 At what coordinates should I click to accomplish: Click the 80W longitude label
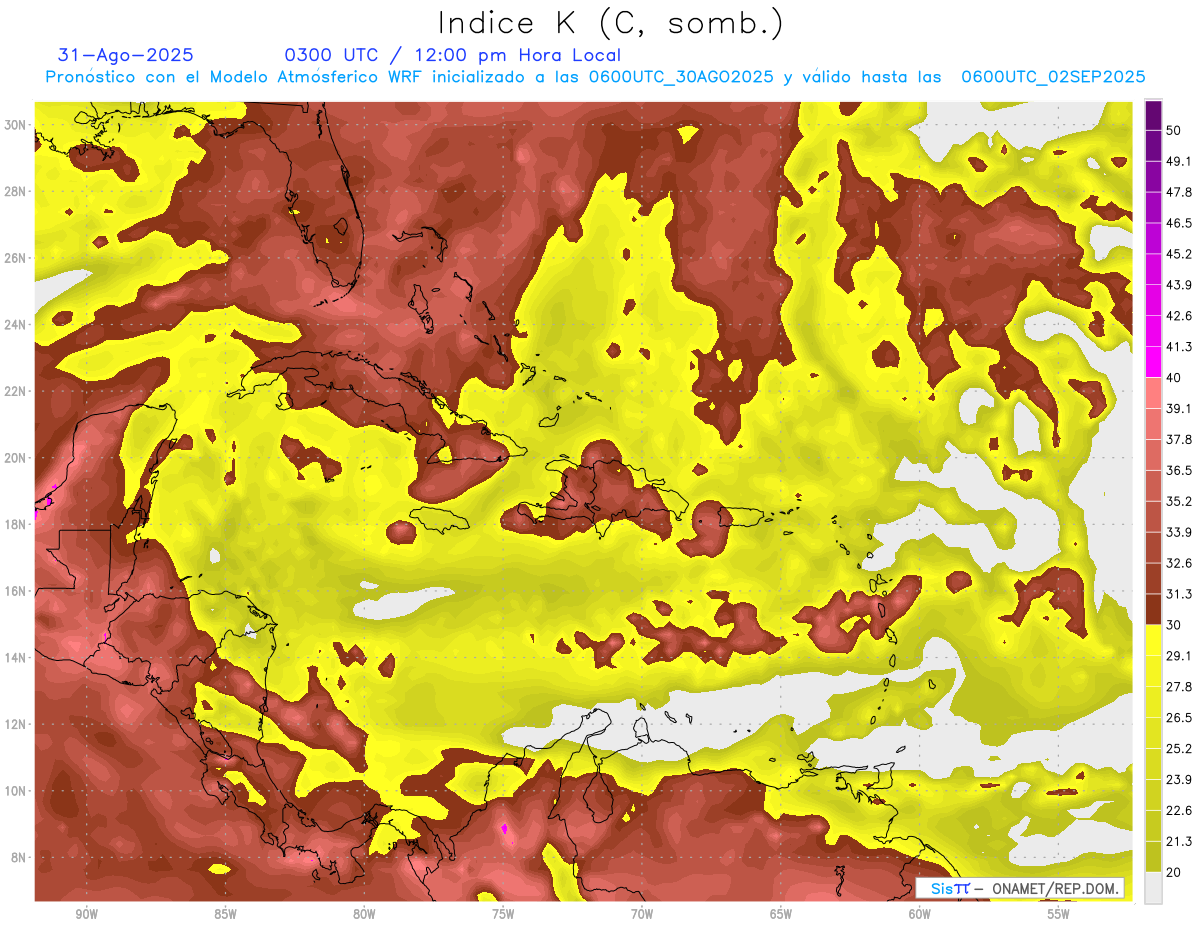(364, 914)
